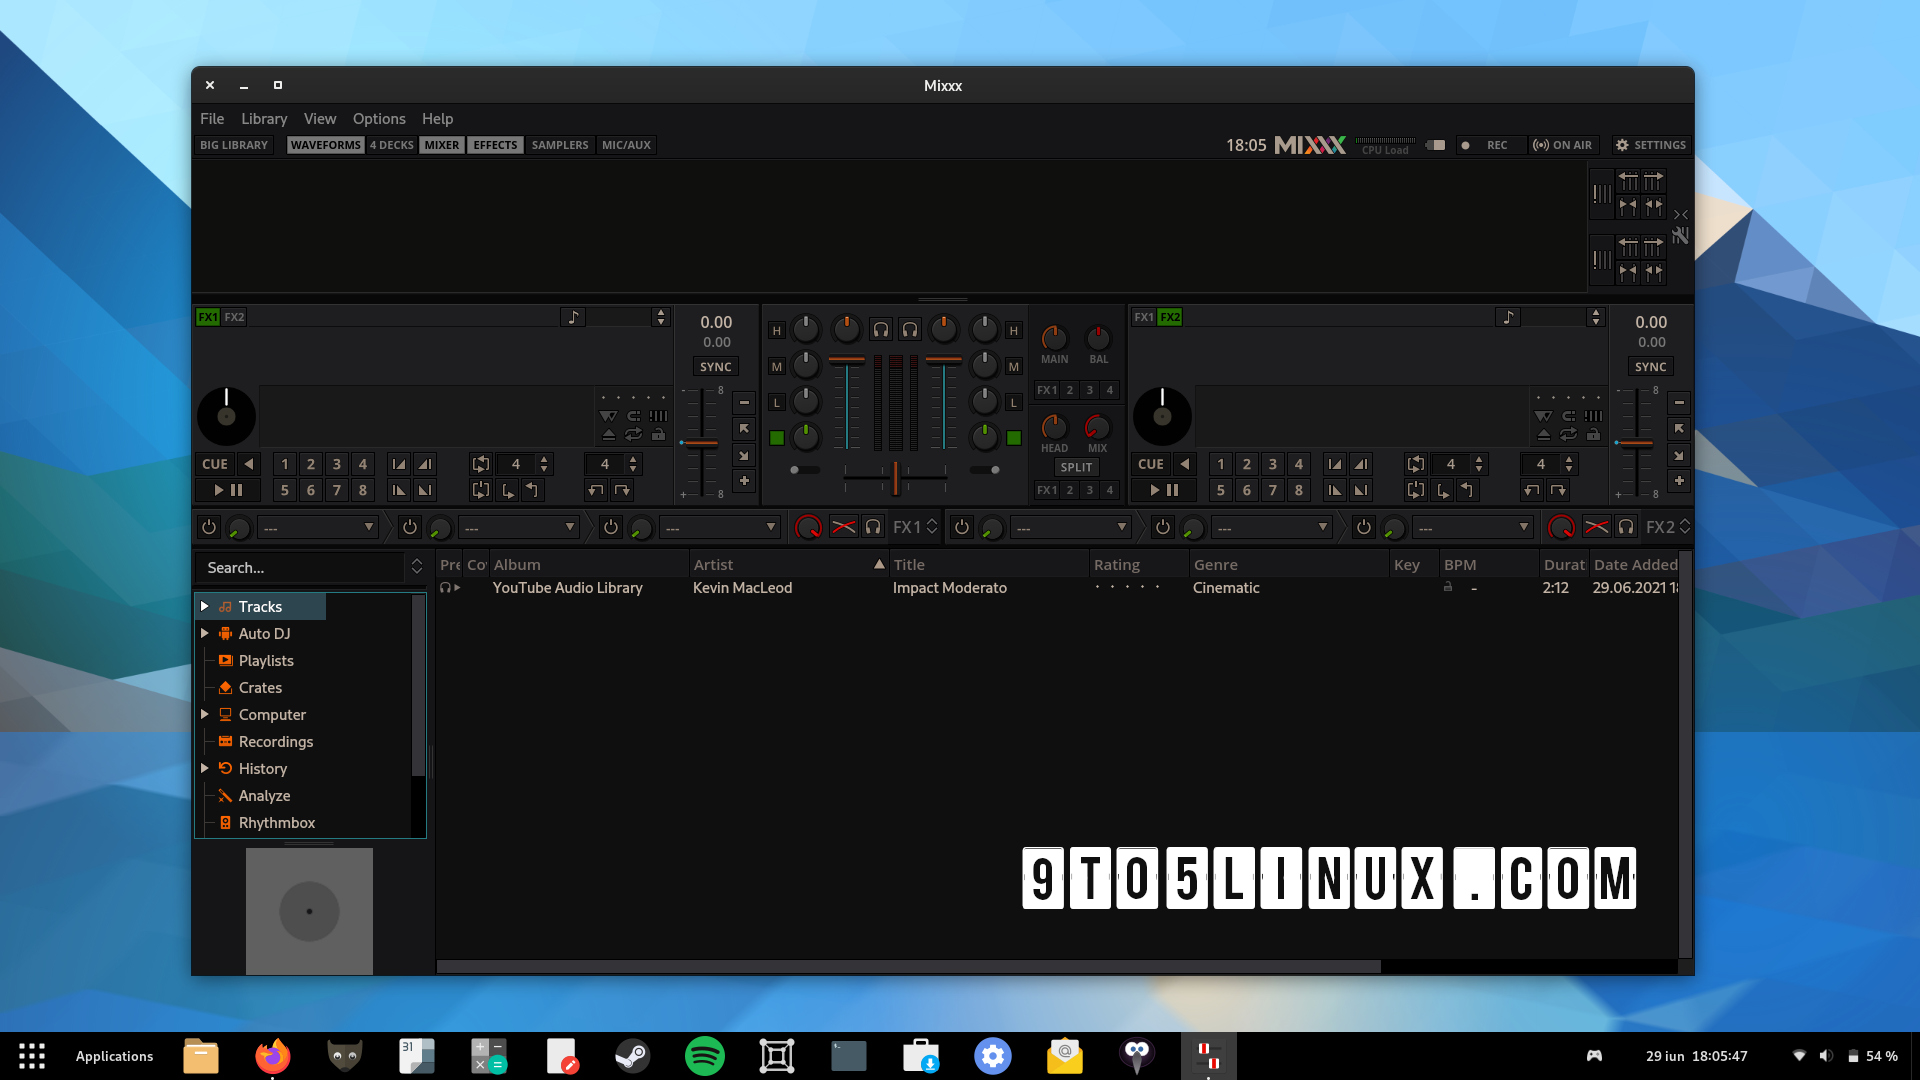Enable the first effect slot power button

209,527
